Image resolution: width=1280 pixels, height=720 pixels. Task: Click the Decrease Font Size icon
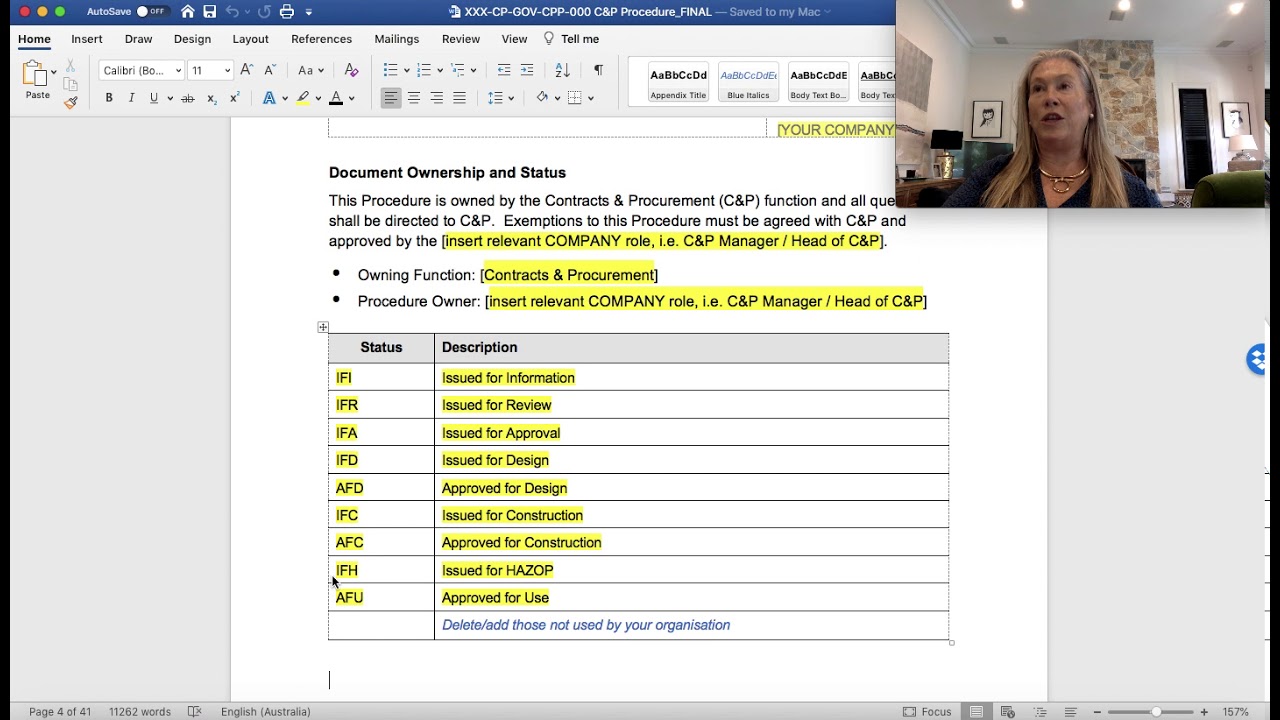click(x=270, y=70)
